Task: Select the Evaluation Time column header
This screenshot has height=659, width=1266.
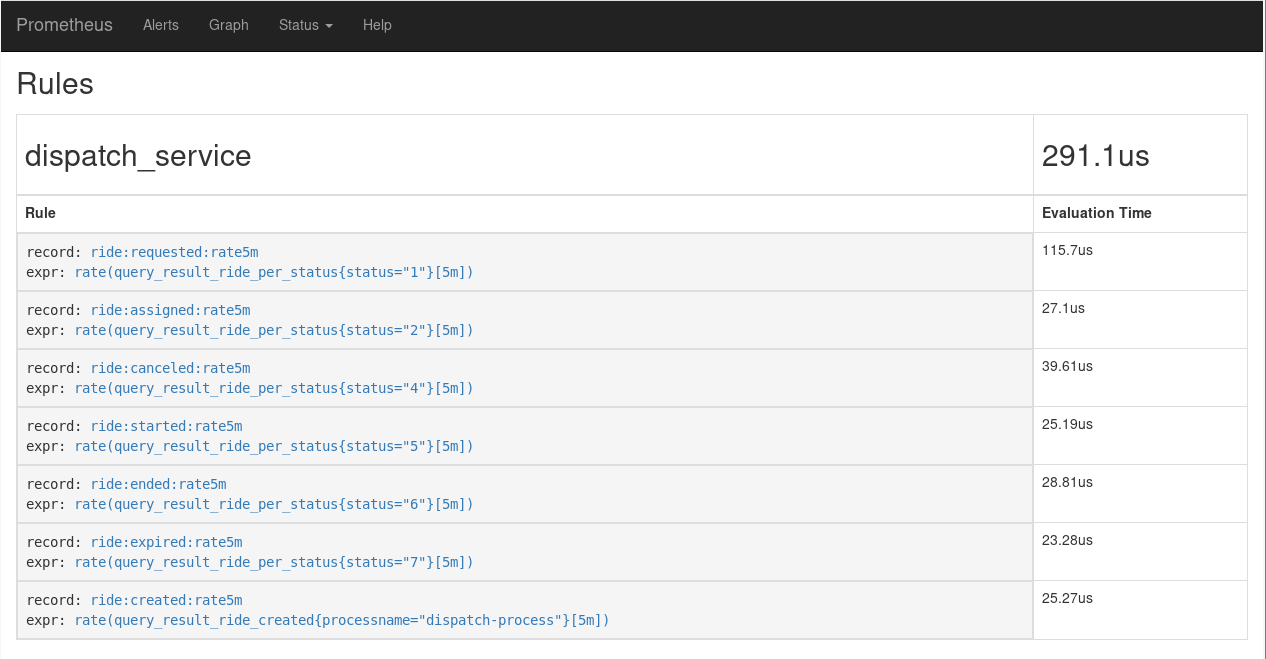Action: pyautogui.click(x=1097, y=213)
